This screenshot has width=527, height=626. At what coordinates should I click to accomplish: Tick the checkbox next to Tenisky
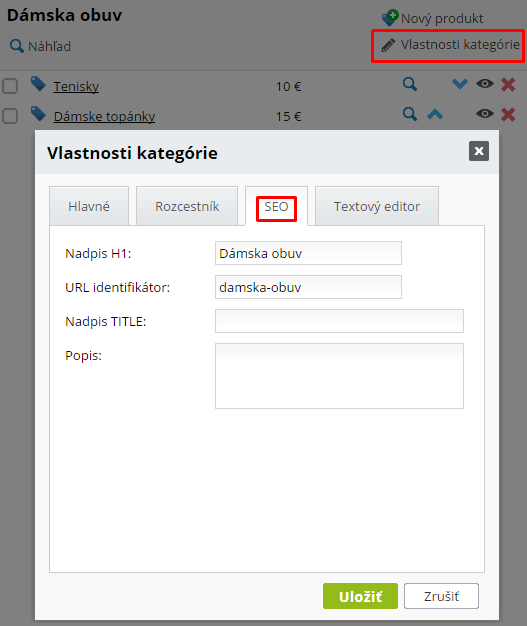pyautogui.click(x=10, y=86)
